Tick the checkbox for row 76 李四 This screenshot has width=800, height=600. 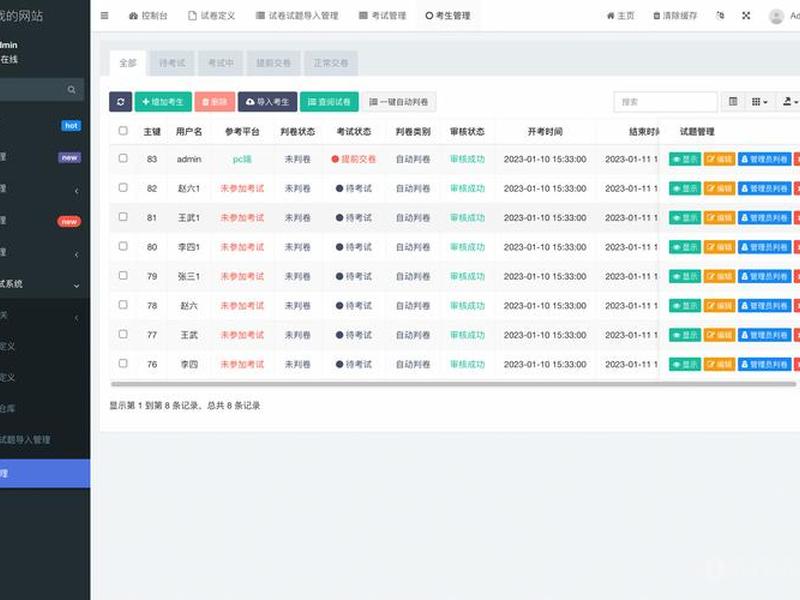click(x=123, y=364)
